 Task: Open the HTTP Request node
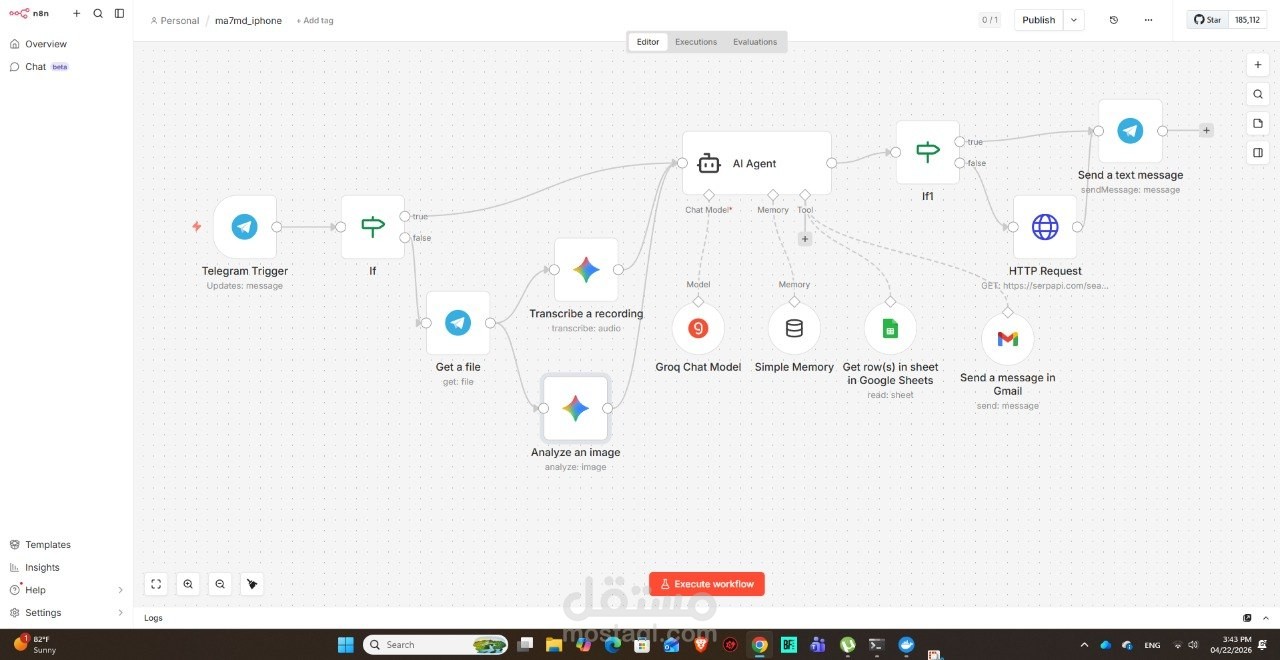[1045, 227]
